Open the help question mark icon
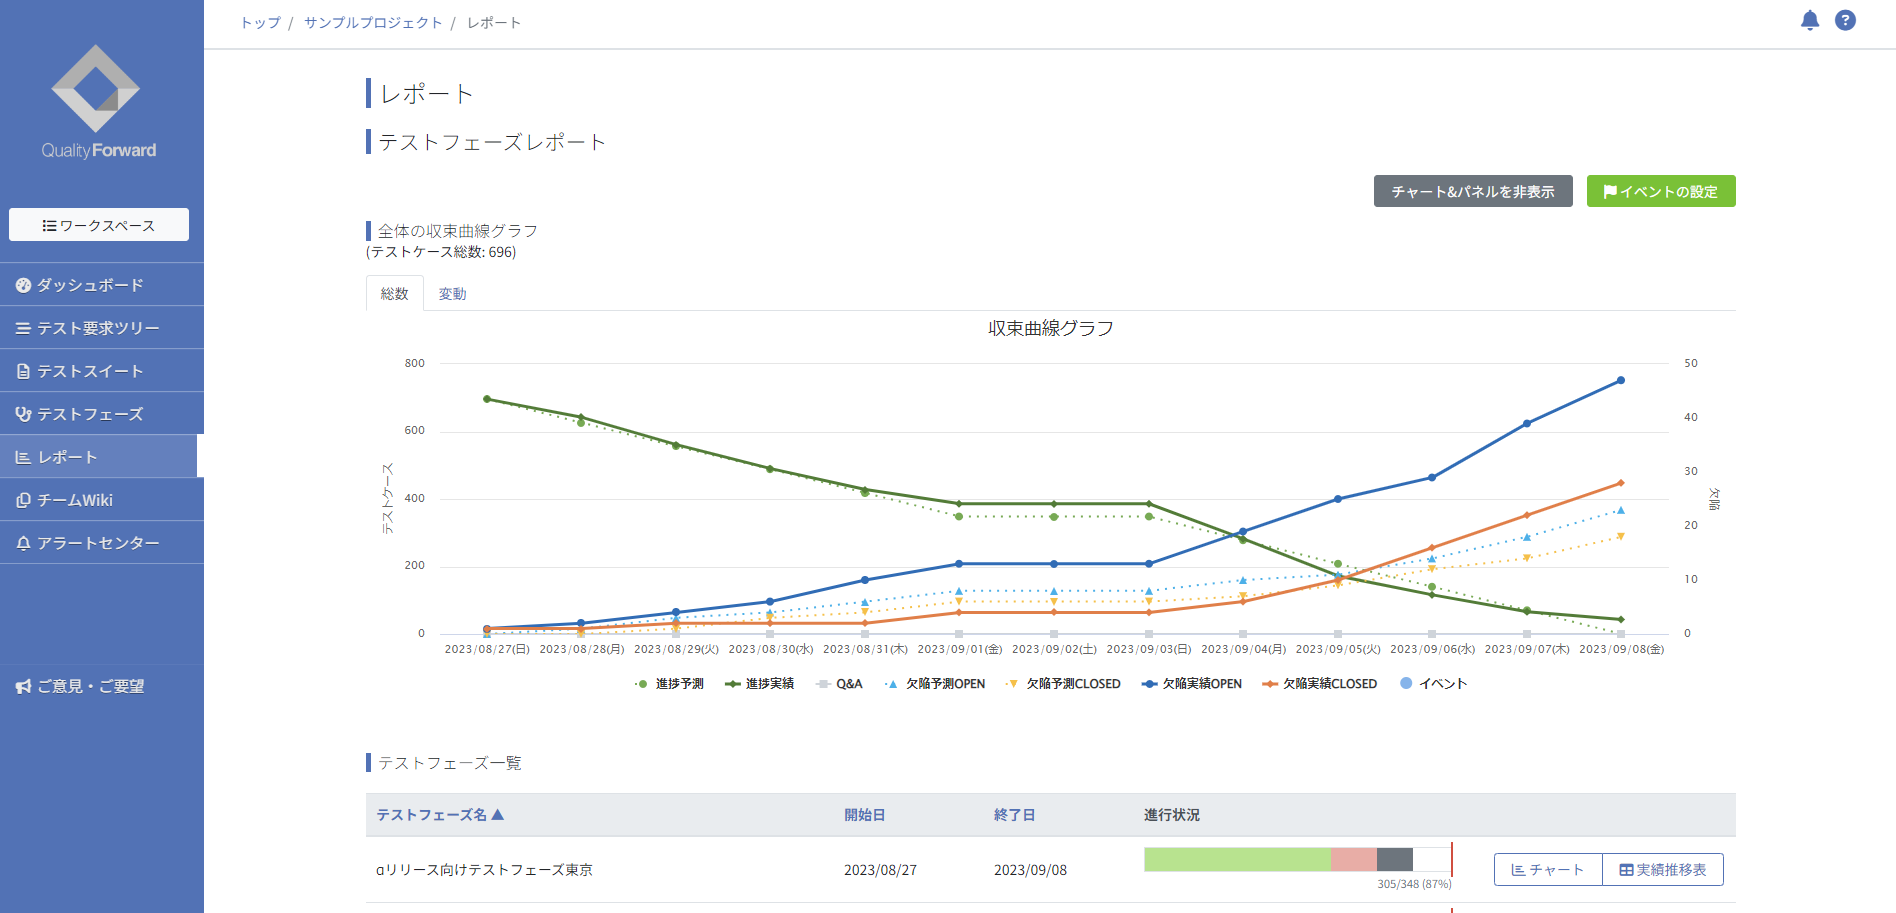The width and height of the screenshot is (1896, 913). [1845, 20]
